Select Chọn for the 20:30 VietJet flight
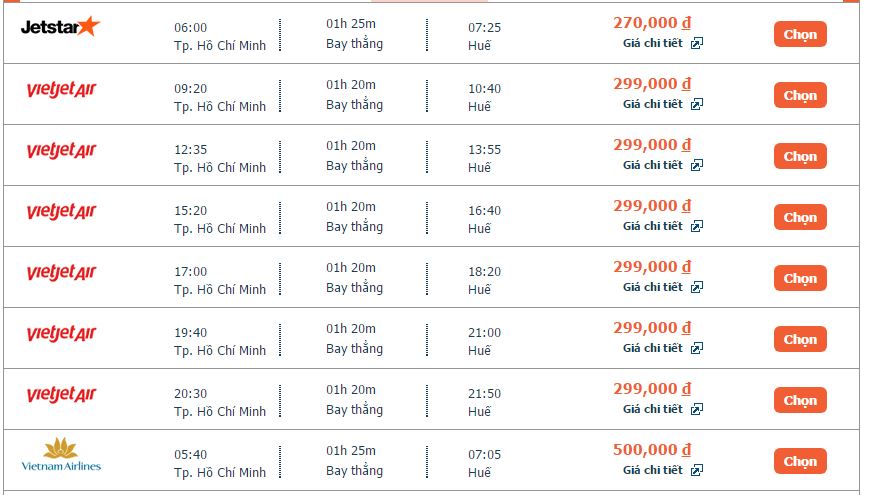 (x=800, y=400)
